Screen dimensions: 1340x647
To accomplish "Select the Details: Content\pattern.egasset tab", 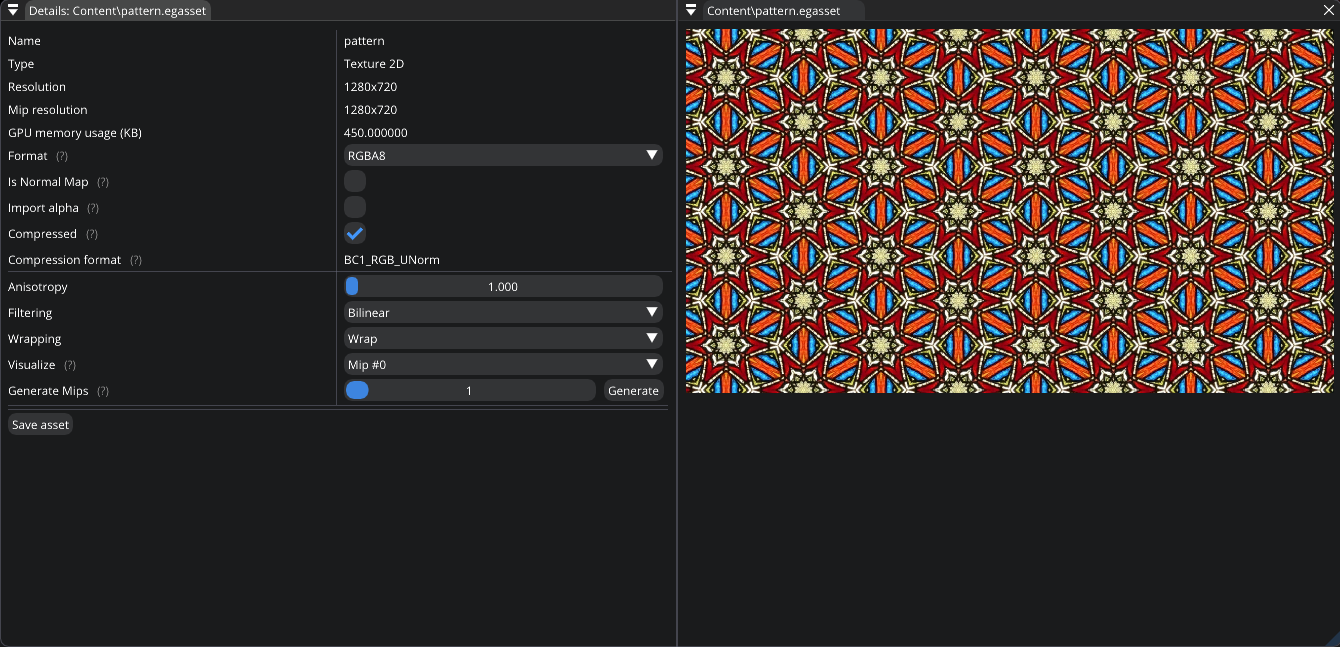I will (x=119, y=10).
